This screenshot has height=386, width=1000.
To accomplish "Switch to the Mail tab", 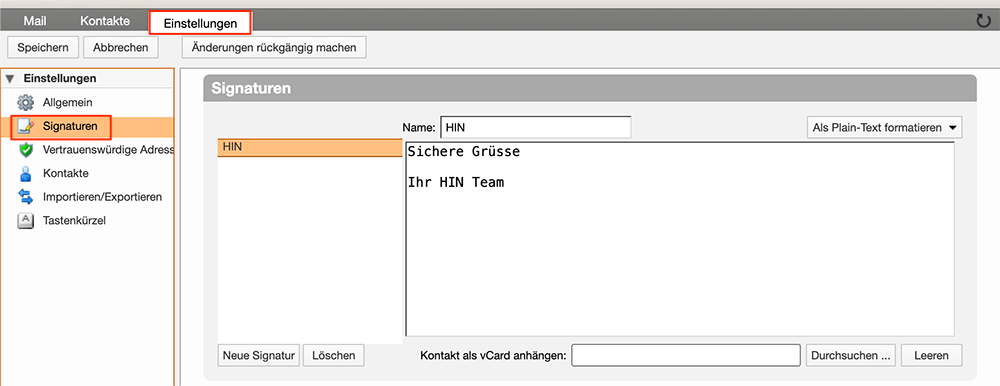I will click(x=35, y=21).
